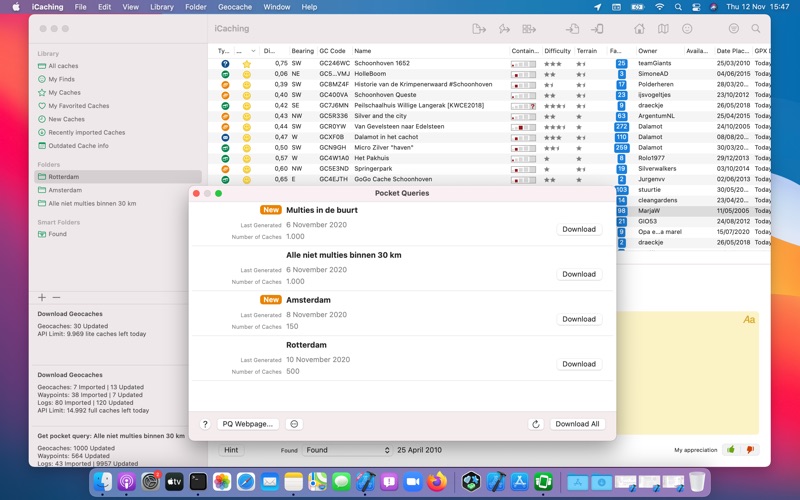Click the yellow notes area
Screen dimensions: 800x500
click(687, 373)
